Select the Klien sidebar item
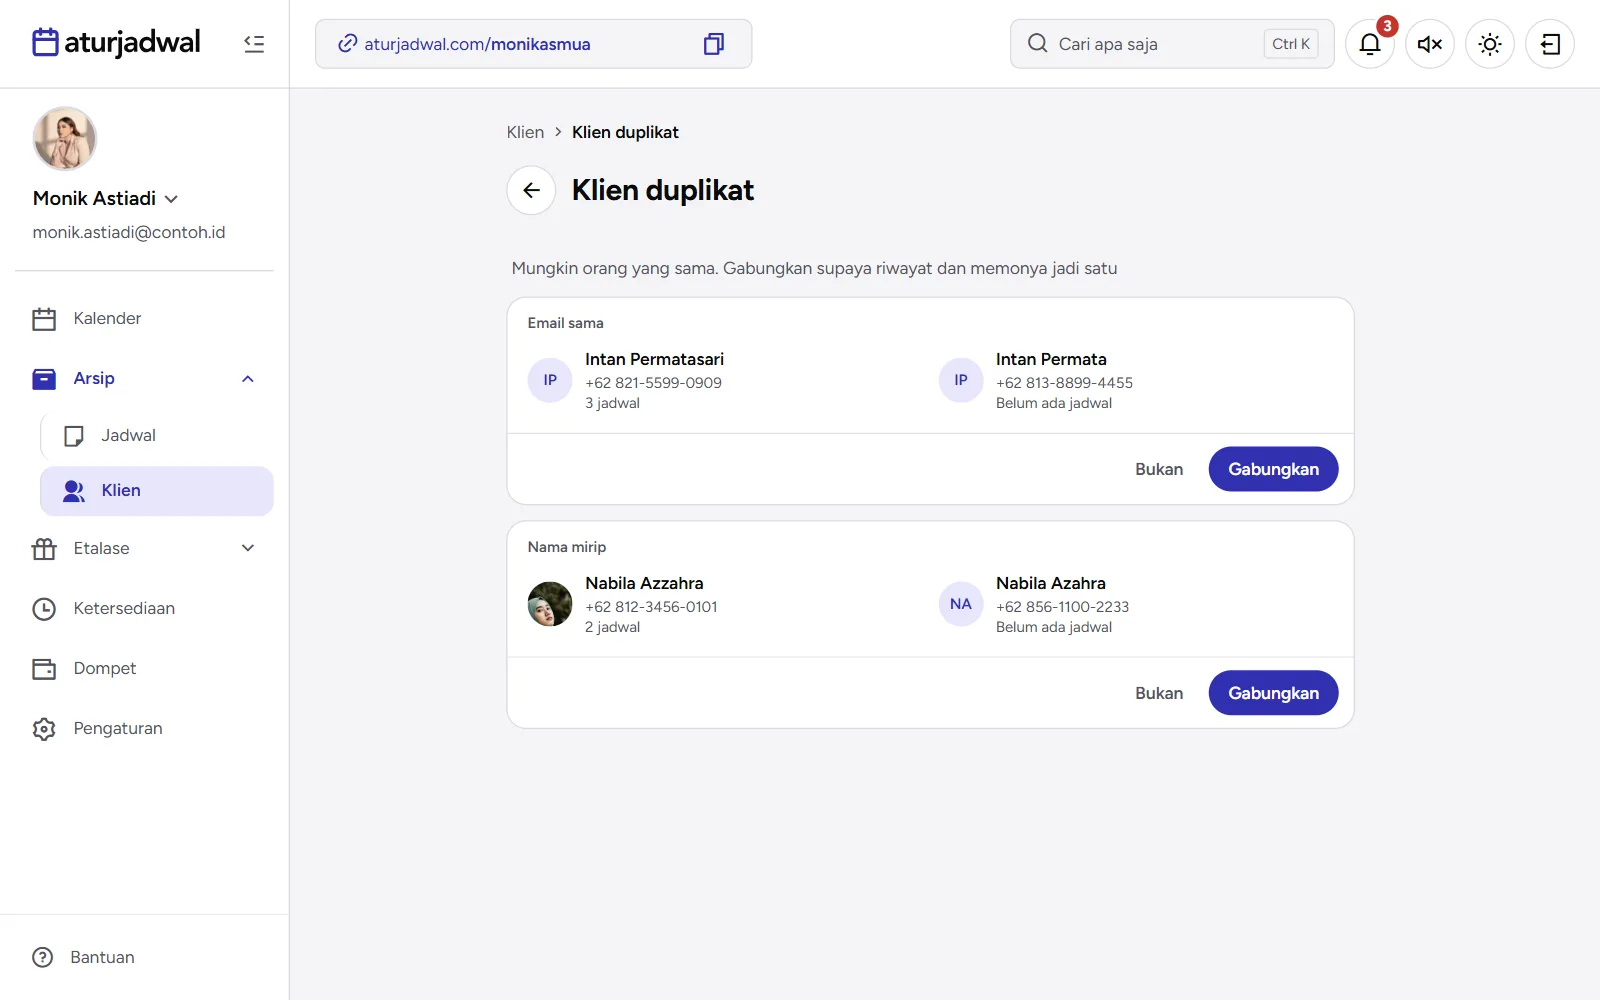 click(157, 491)
